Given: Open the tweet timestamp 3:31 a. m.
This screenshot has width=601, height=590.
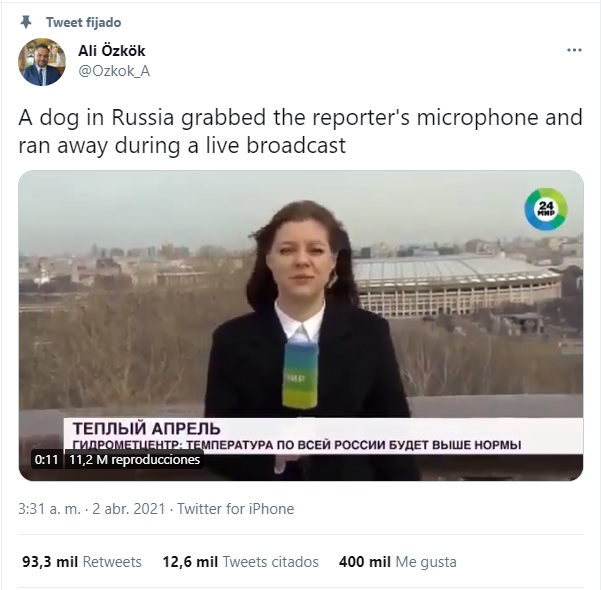Looking at the screenshot, I should coord(49,509).
